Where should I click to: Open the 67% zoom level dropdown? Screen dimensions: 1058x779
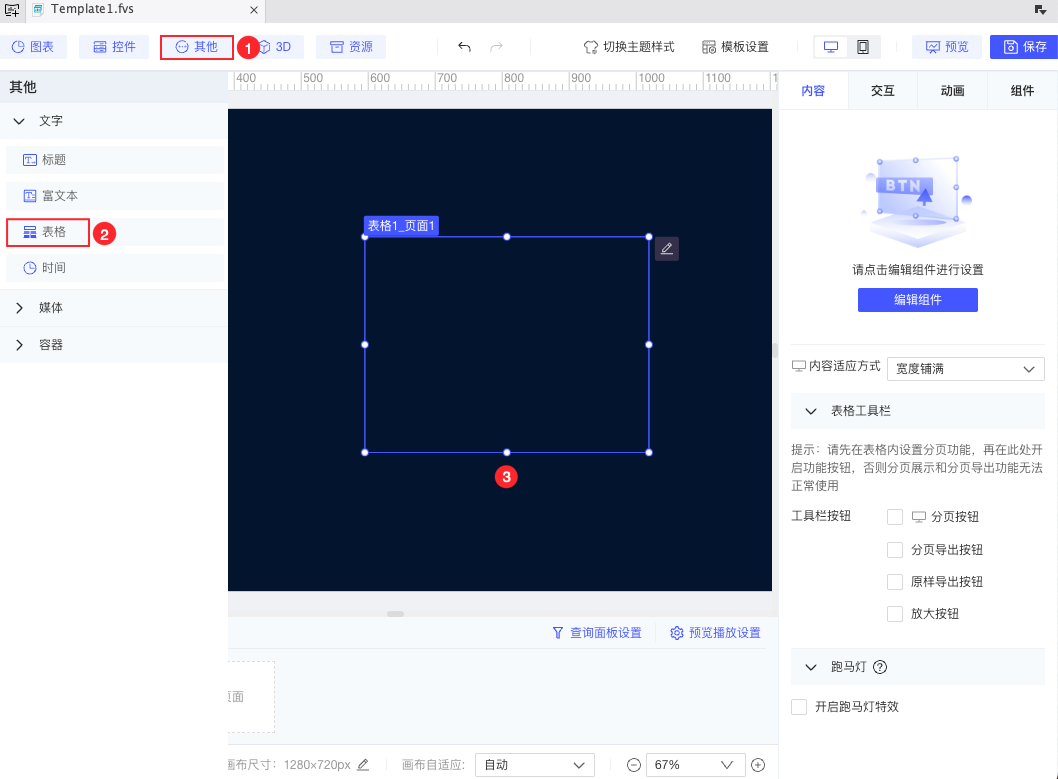(695, 765)
